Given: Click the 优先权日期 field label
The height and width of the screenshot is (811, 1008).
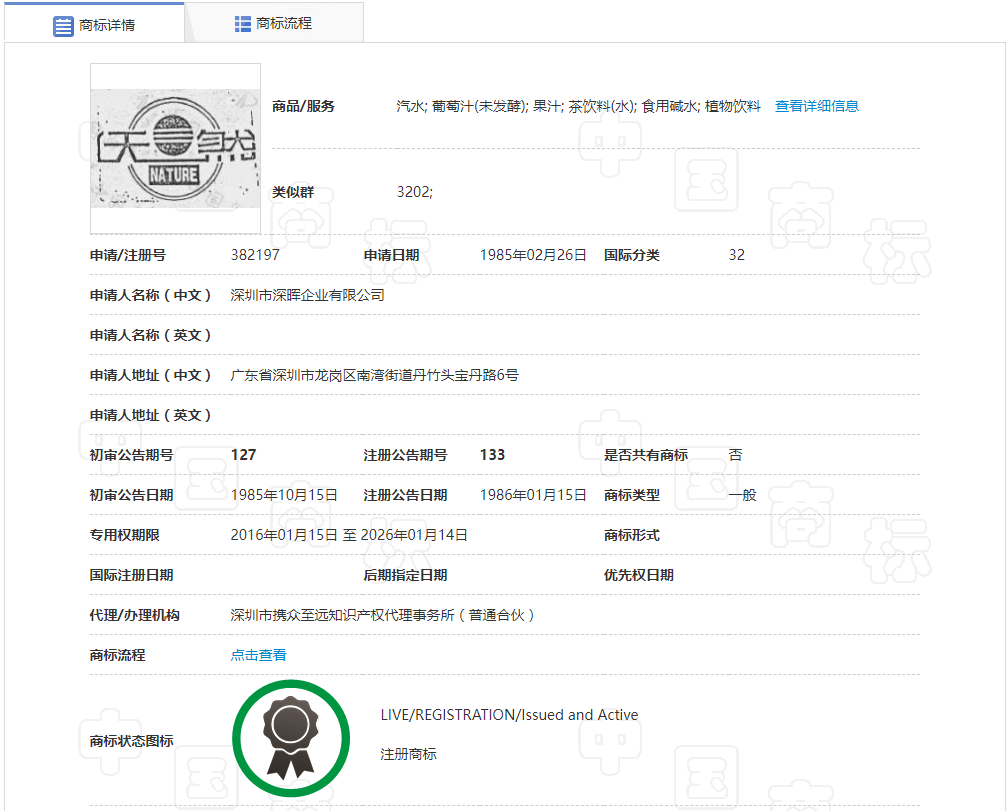Looking at the screenshot, I should [x=638, y=575].
